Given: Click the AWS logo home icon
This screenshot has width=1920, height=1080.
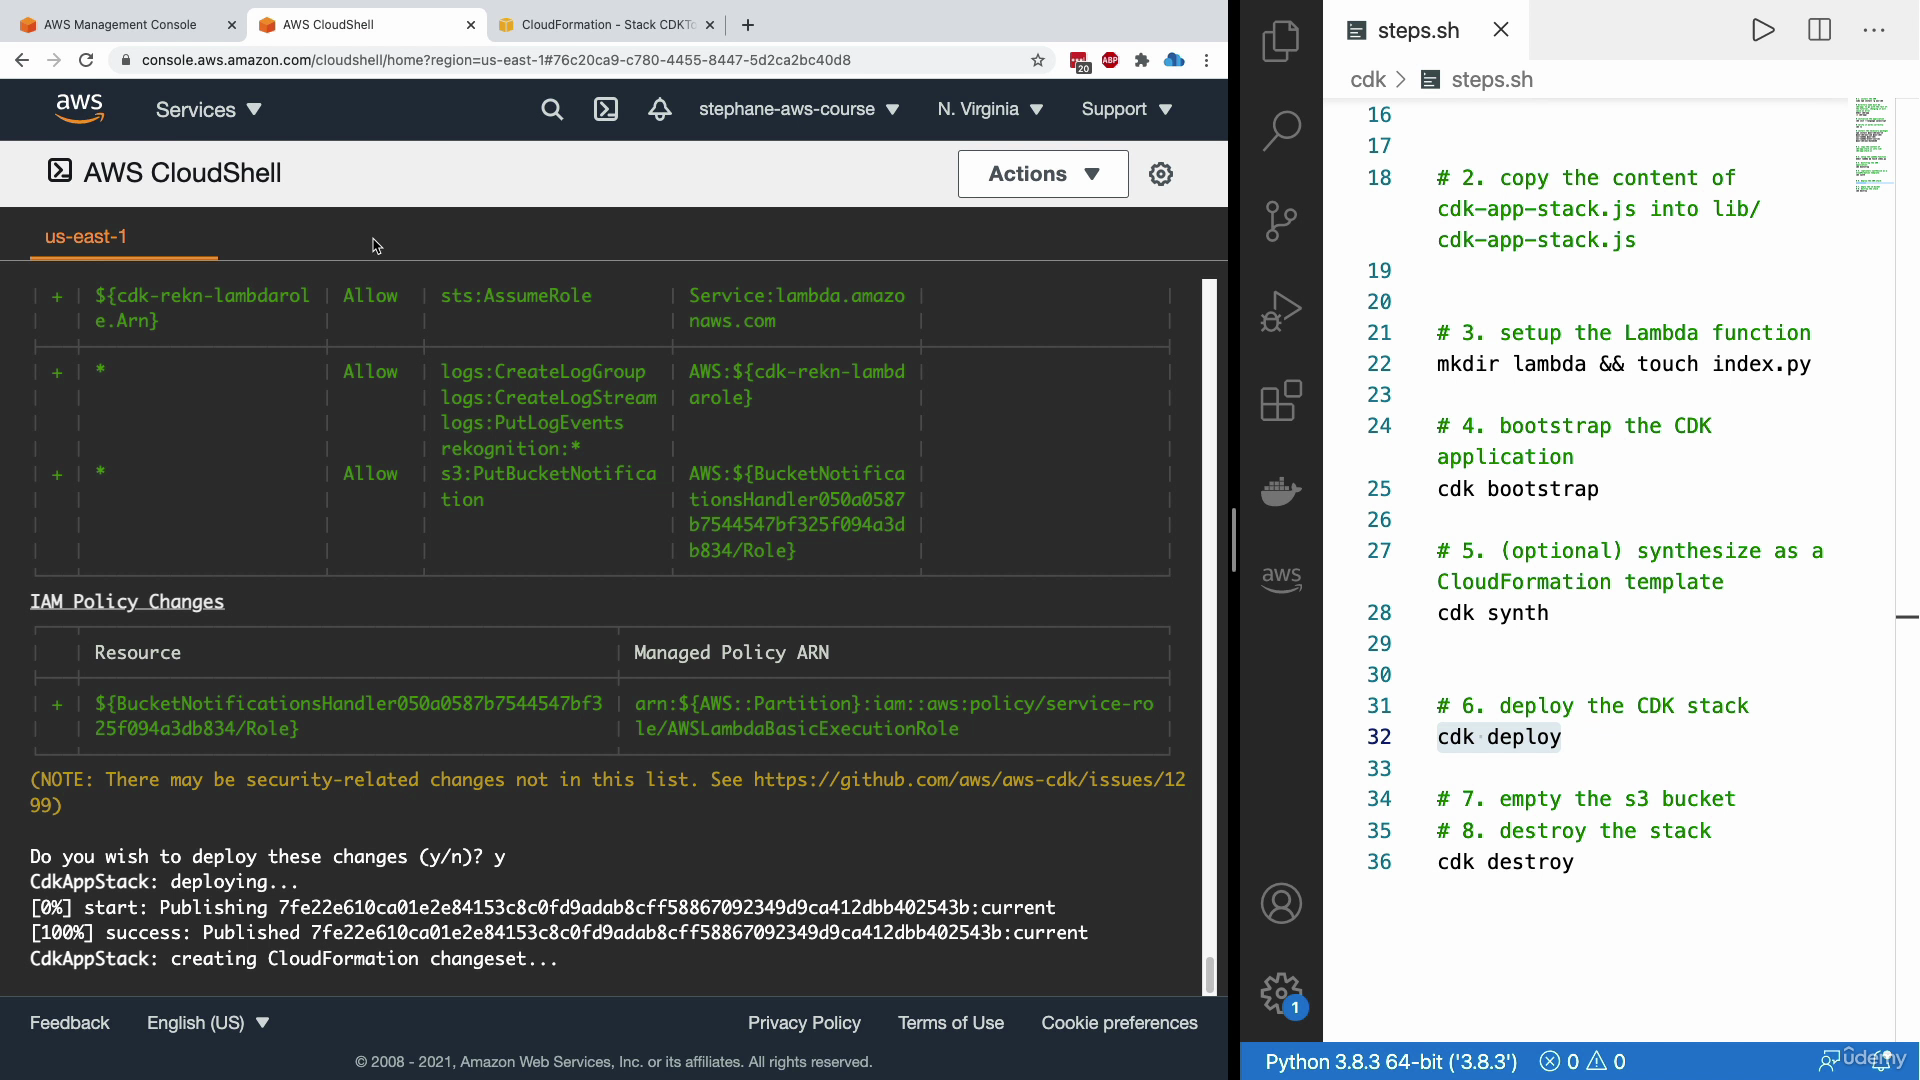Looking at the screenshot, I should tap(79, 108).
